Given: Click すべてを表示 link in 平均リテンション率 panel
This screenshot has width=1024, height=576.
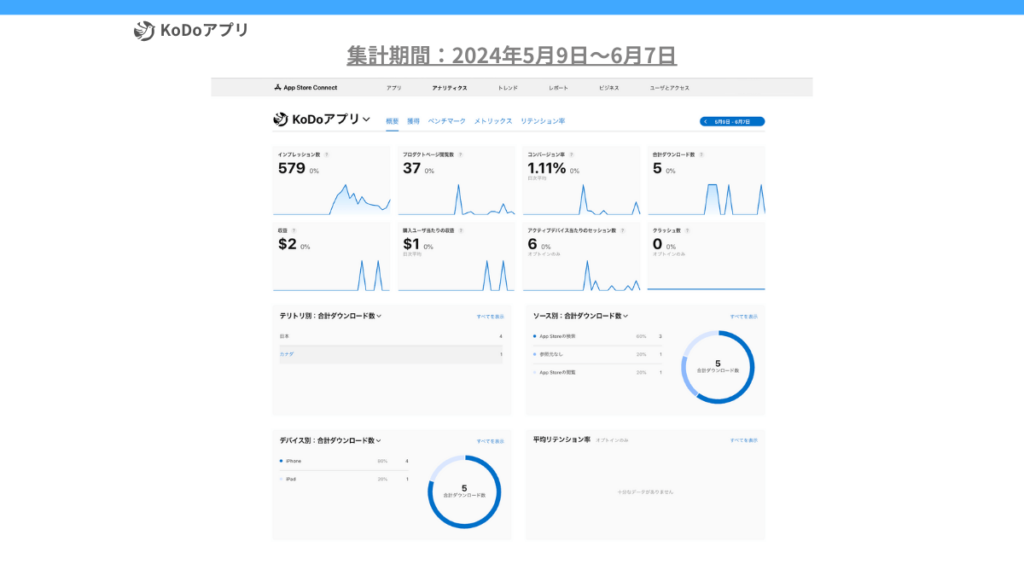Looking at the screenshot, I should [743, 440].
